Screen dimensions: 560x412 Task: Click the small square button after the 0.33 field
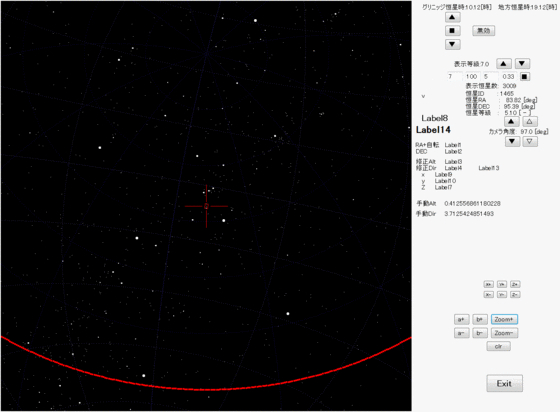pos(524,76)
